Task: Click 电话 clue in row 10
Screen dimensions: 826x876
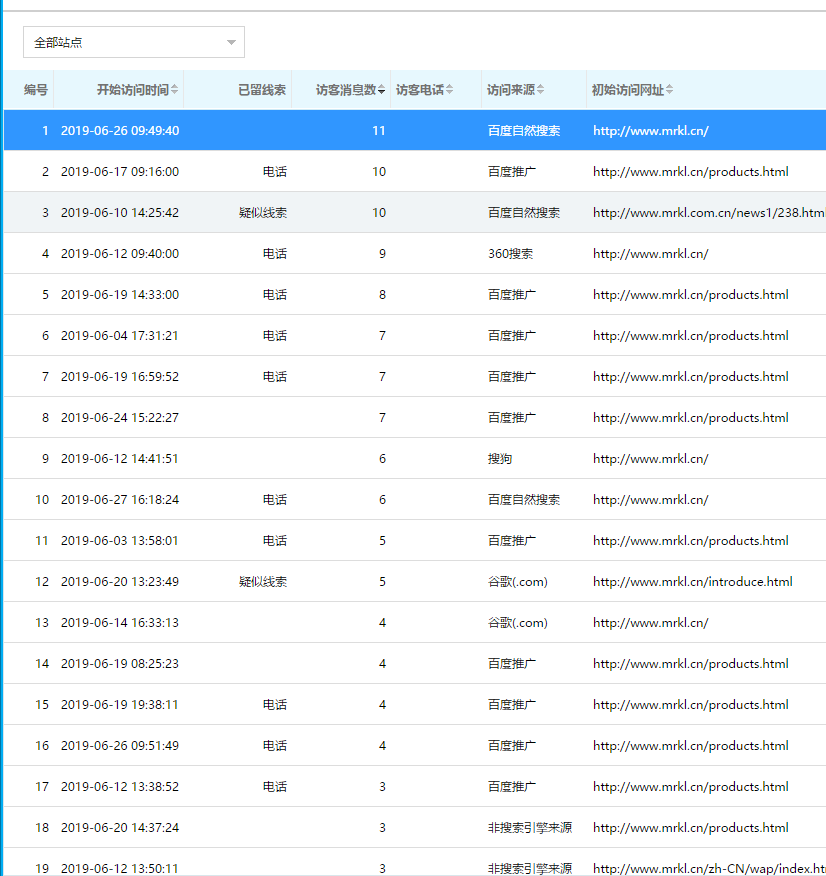Action: point(275,500)
